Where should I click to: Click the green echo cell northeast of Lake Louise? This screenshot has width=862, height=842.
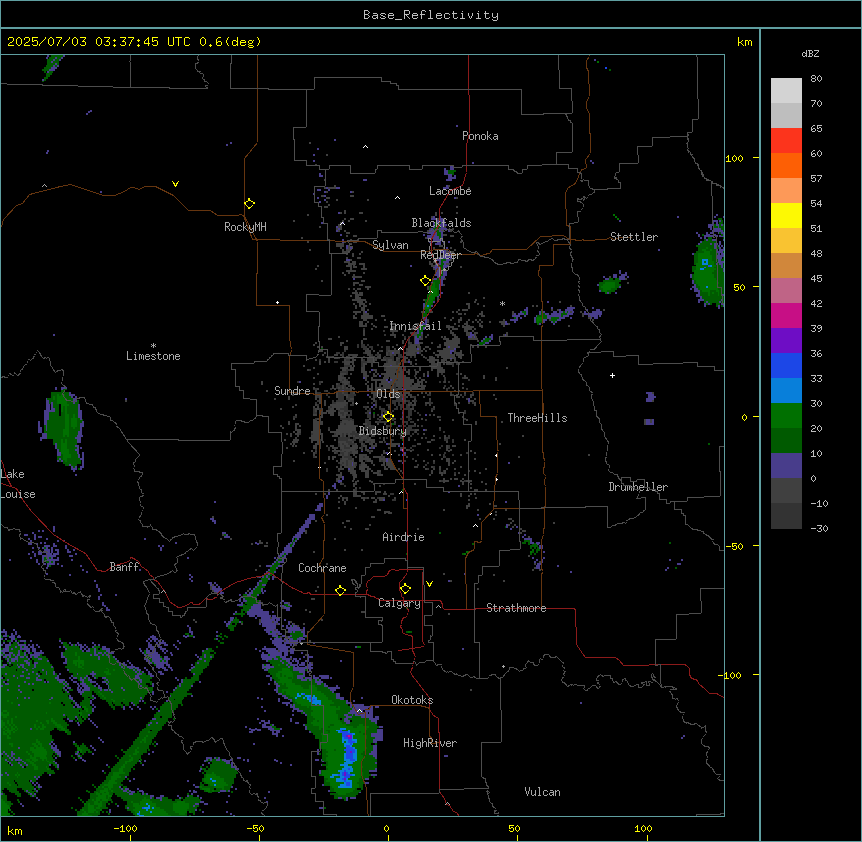(x=63, y=429)
